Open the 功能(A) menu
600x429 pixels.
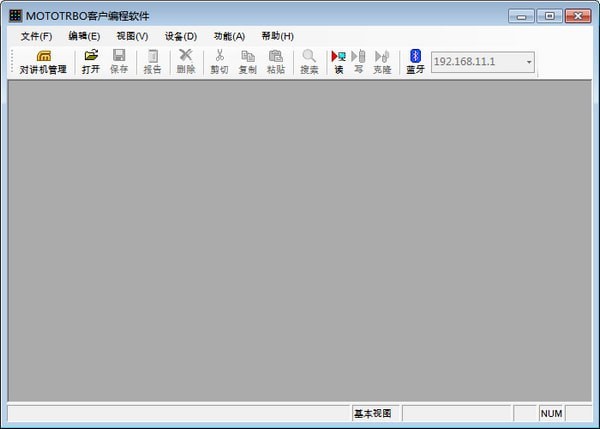coord(229,36)
